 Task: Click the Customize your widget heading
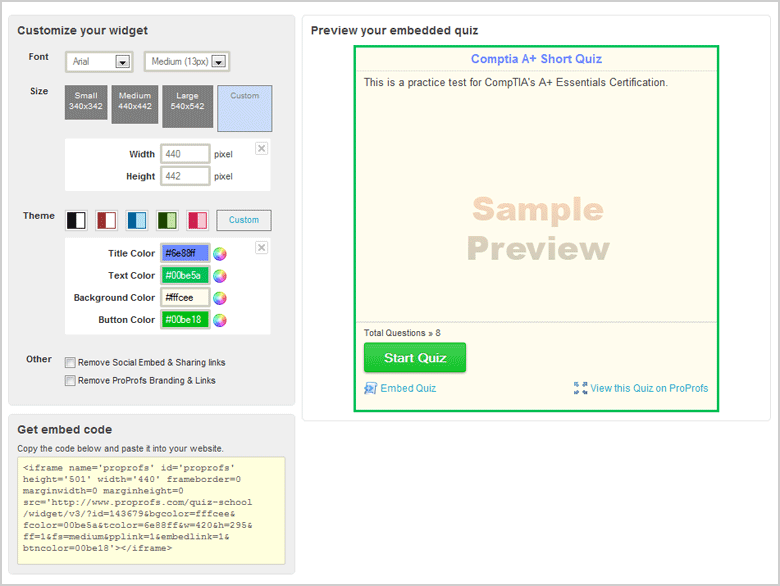pos(83,30)
